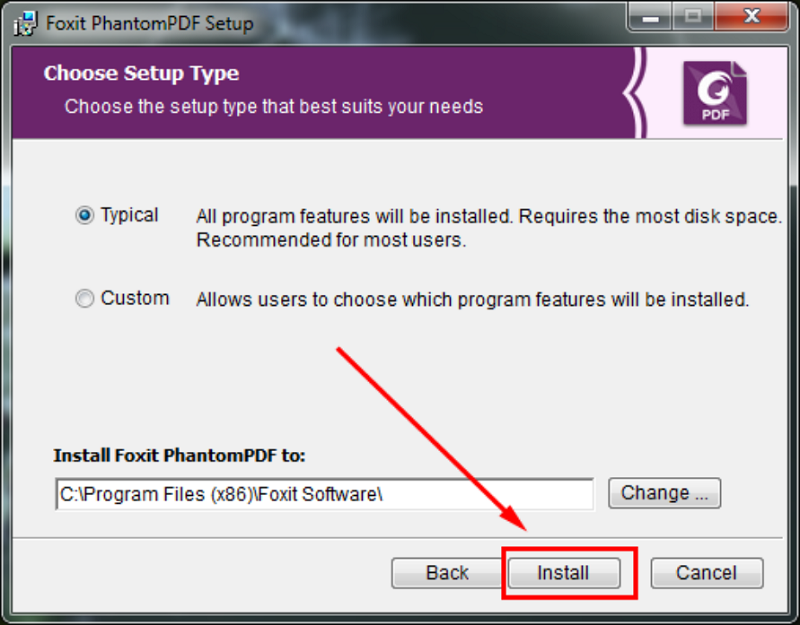Start installation with the Install button
This screenshot has height=625, width=800.
(564, 573)
